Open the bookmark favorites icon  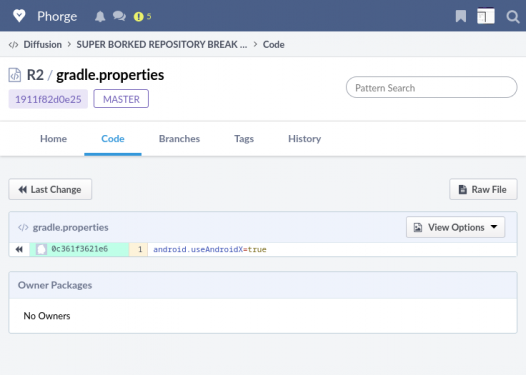[x=461, y=16]
